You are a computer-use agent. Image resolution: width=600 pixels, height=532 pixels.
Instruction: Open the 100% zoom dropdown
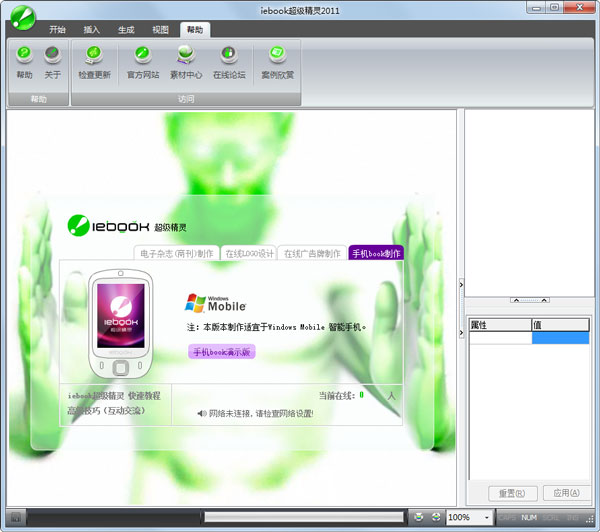tap(487, 517)
